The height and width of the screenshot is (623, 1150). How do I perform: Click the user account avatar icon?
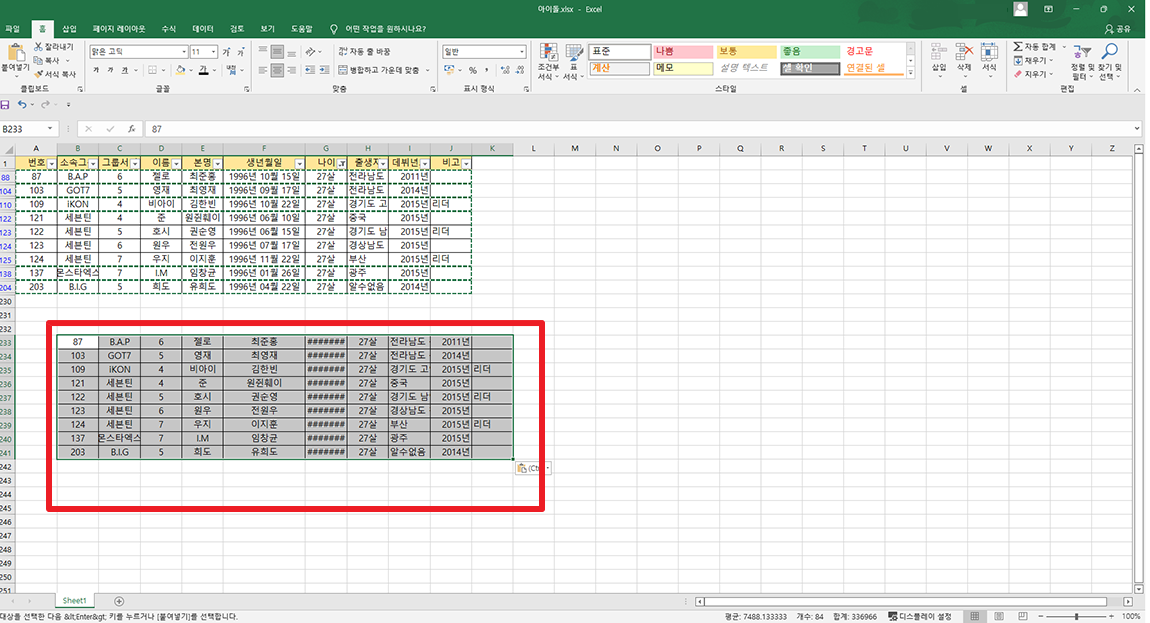point(1020,9)
